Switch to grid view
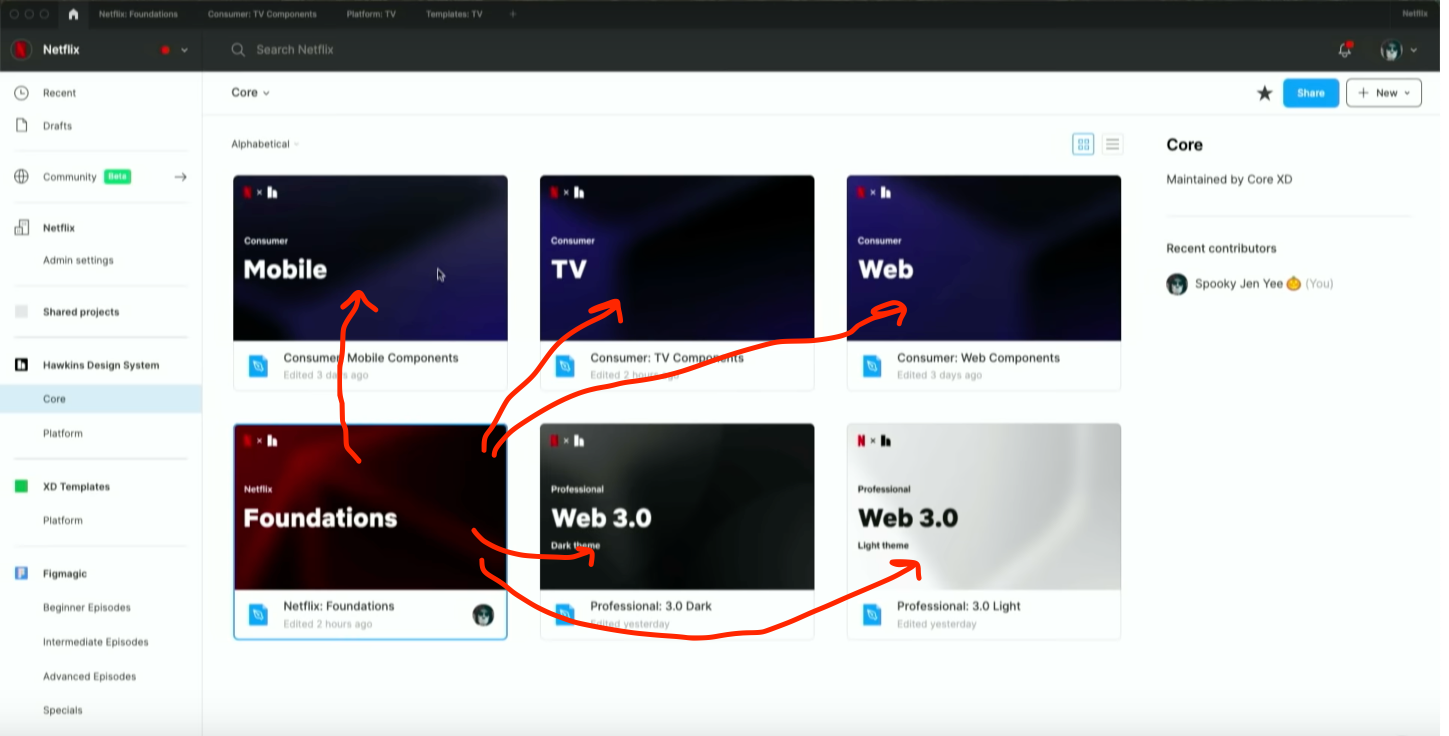Image resolution: width=1449 pixels, height=736 pixels. pyautogui.click(x=1083, y=145)
